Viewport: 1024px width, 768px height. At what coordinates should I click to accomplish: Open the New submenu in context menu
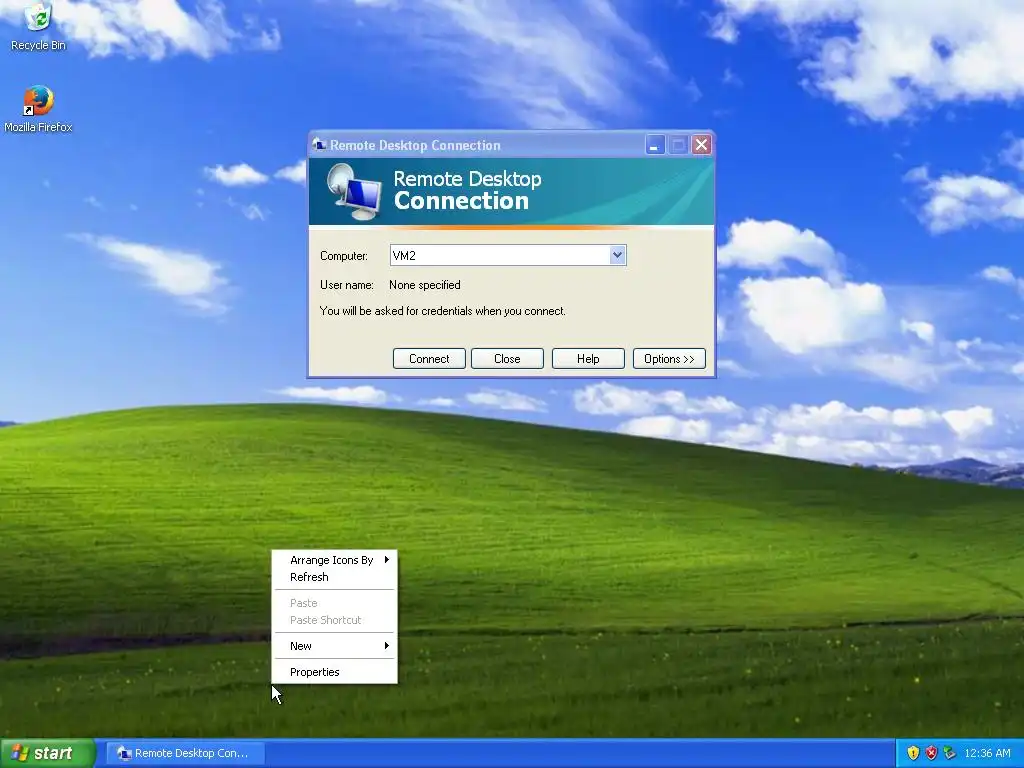[334, 646]
